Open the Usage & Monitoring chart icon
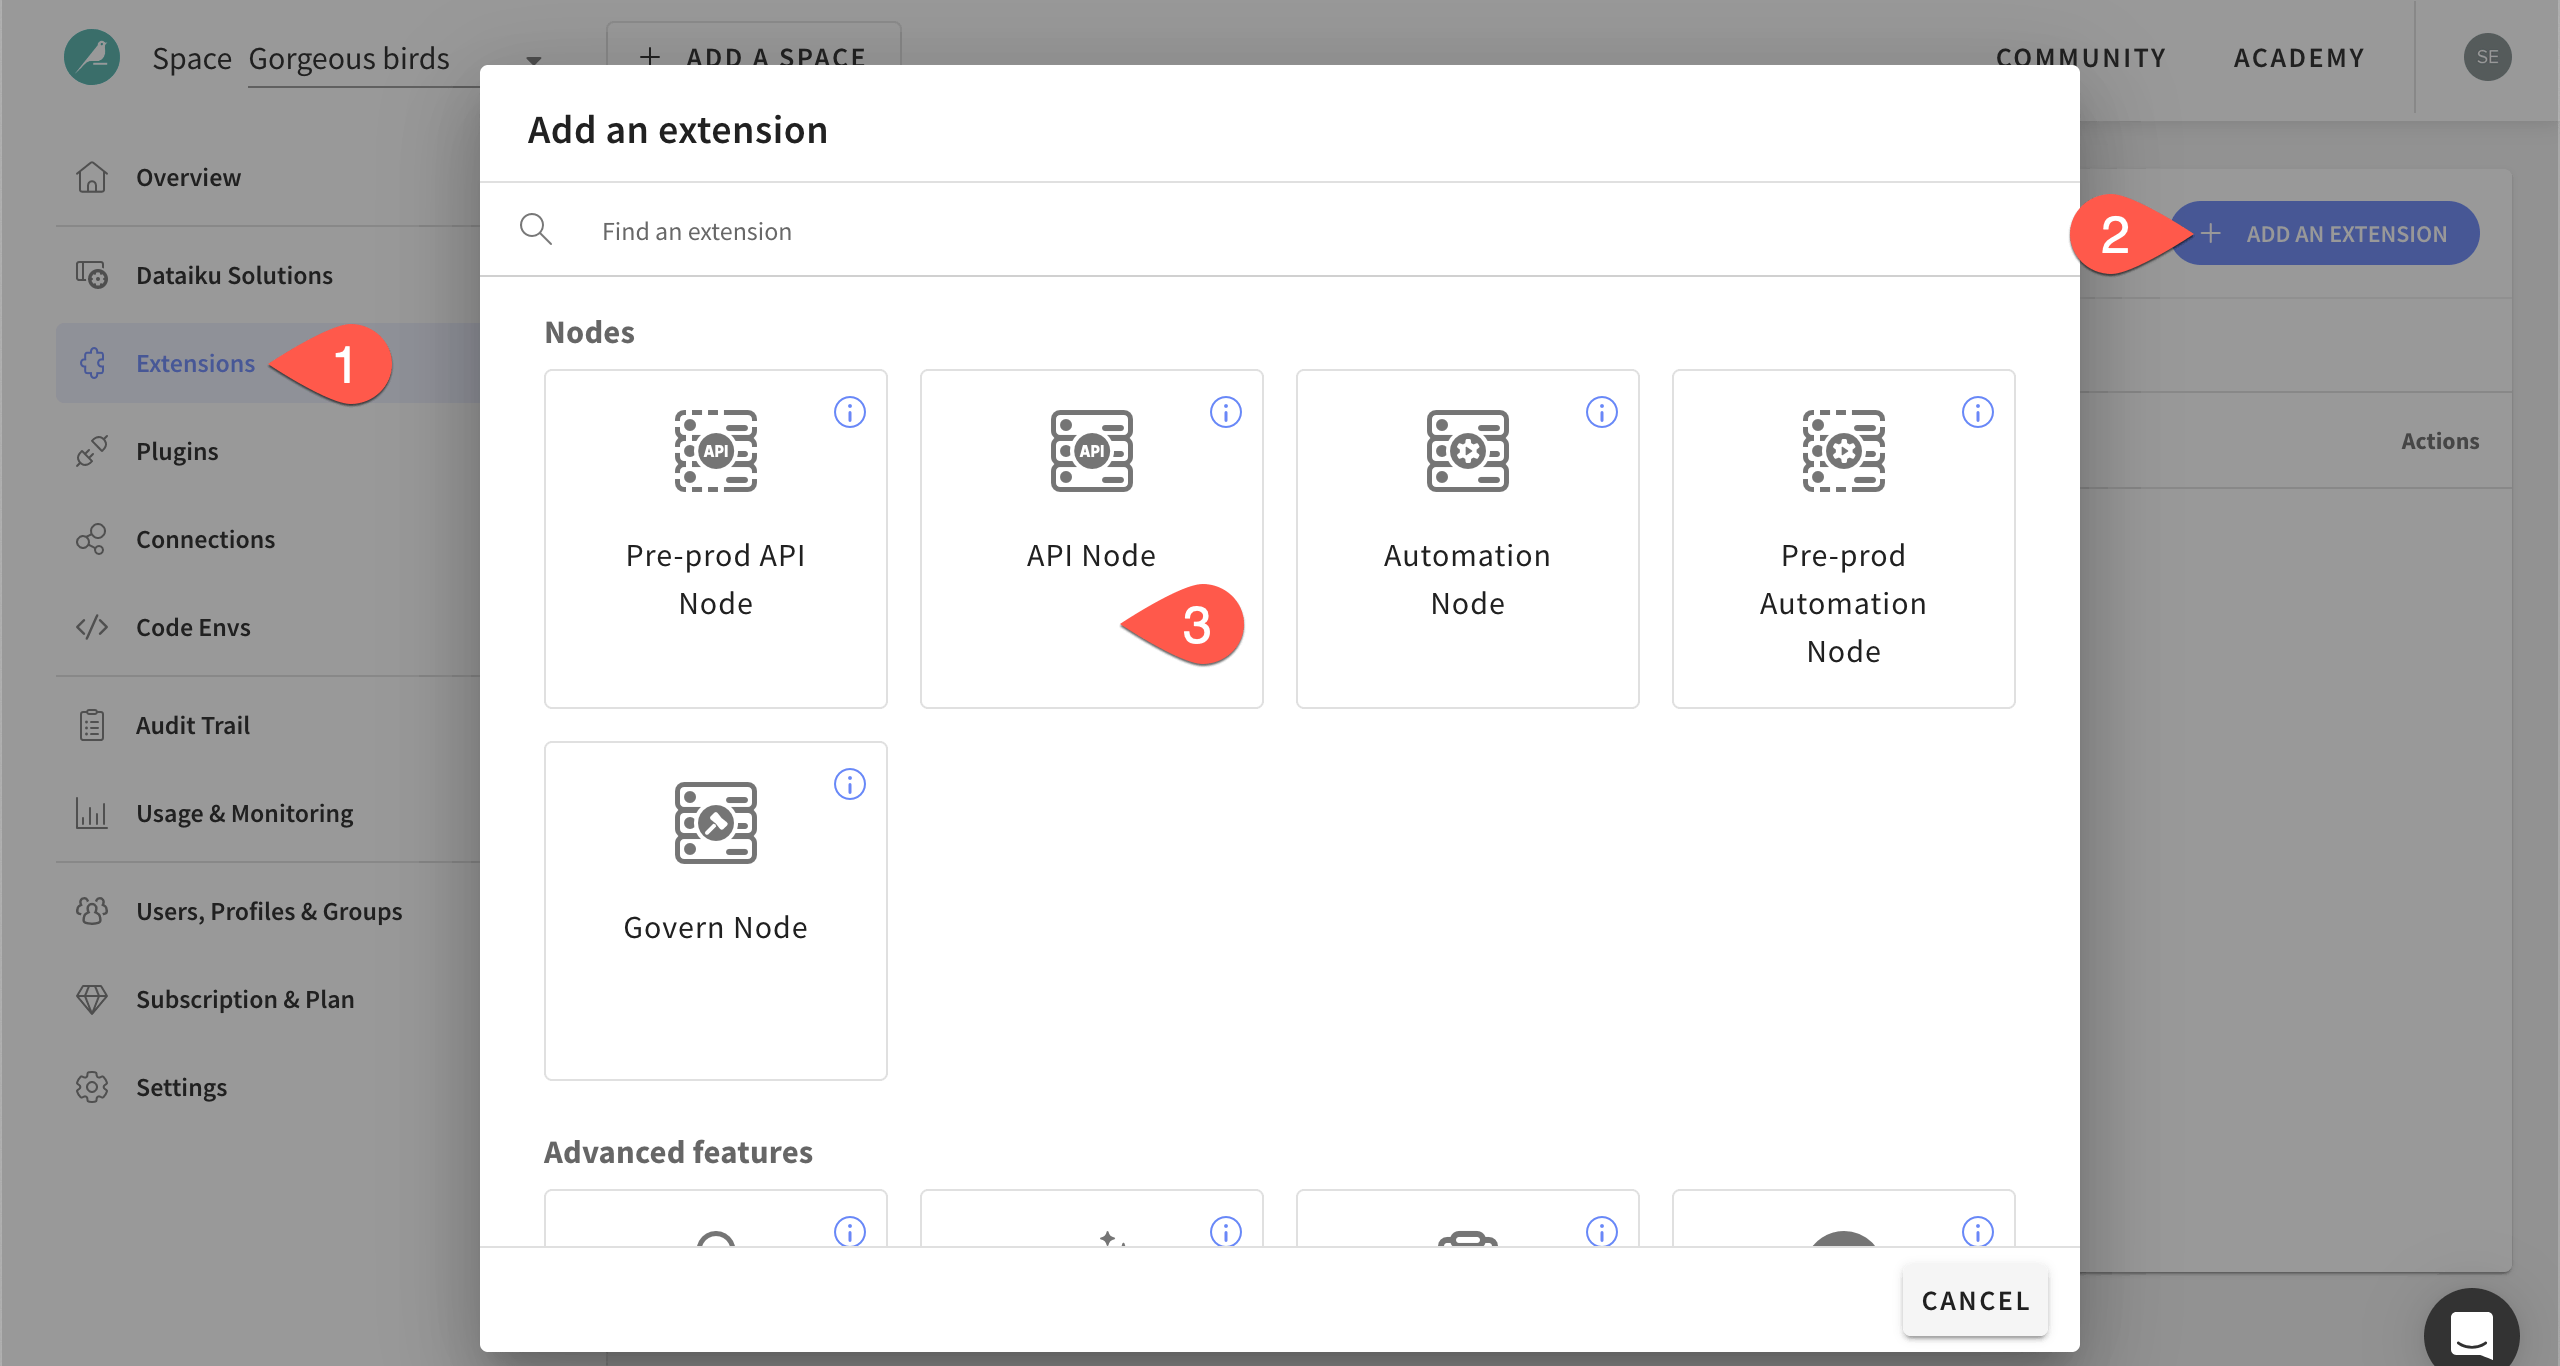This screenshot has width=2560, height=1366. tap(92, 812)
